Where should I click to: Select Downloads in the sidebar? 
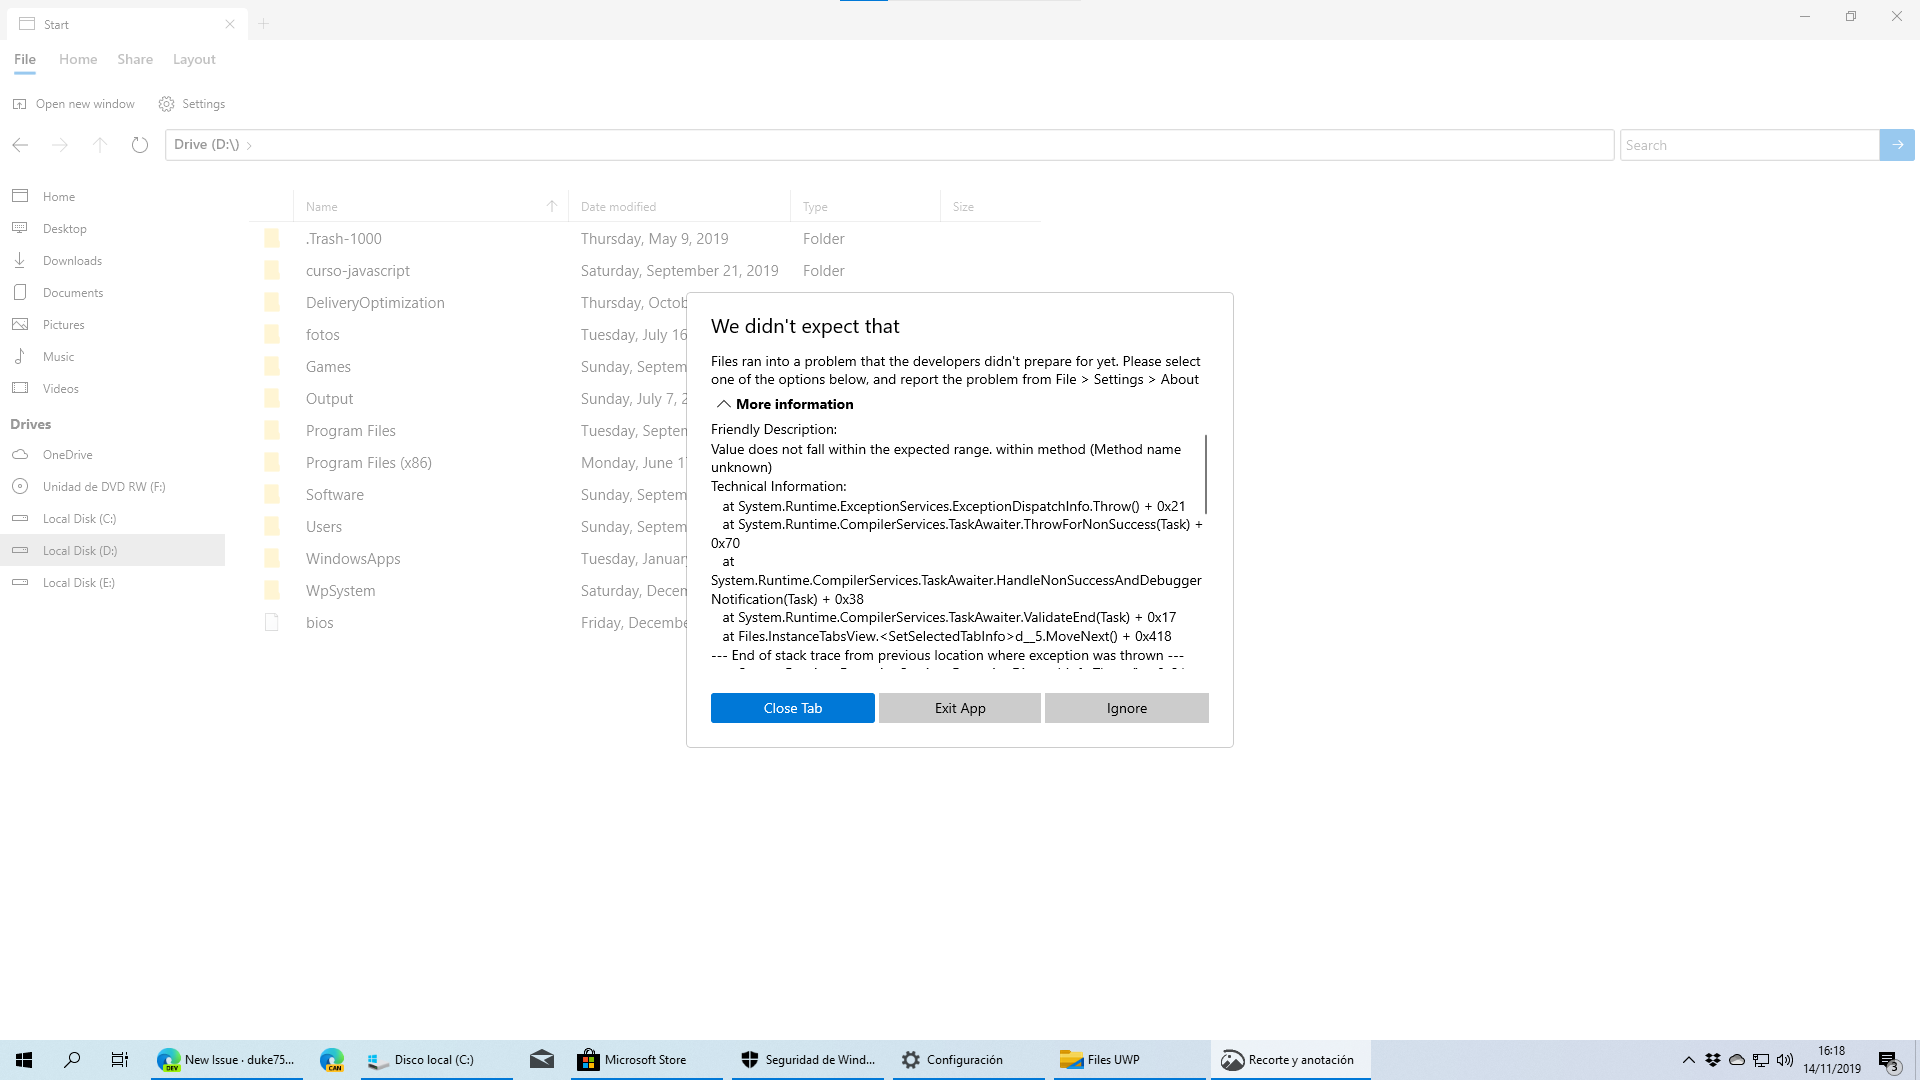point(70,260)
